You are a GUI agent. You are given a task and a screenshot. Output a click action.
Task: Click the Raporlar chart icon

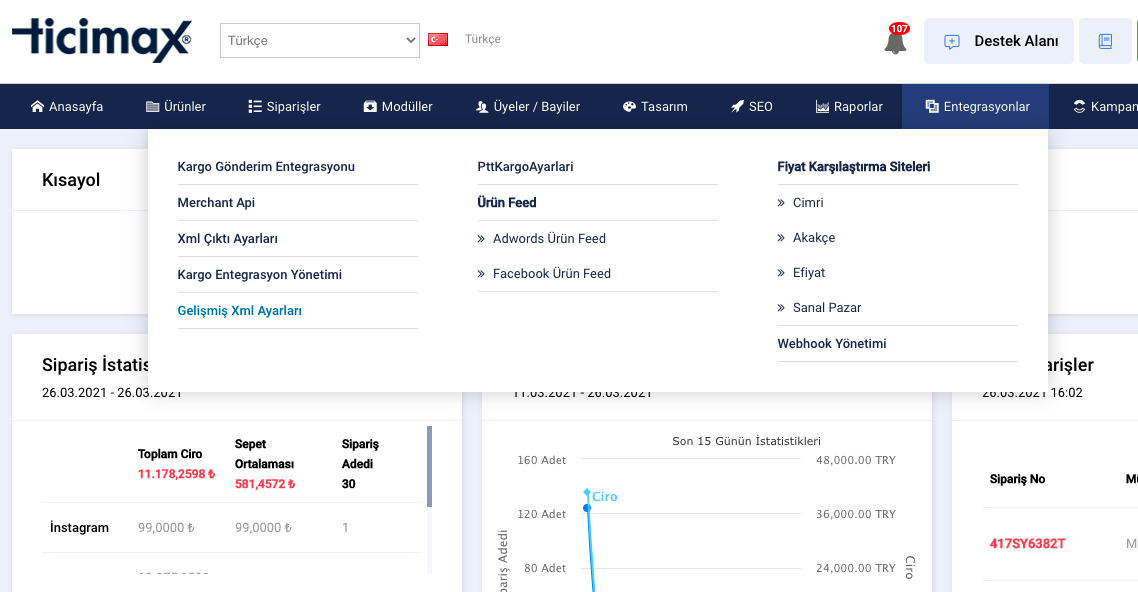822,107
